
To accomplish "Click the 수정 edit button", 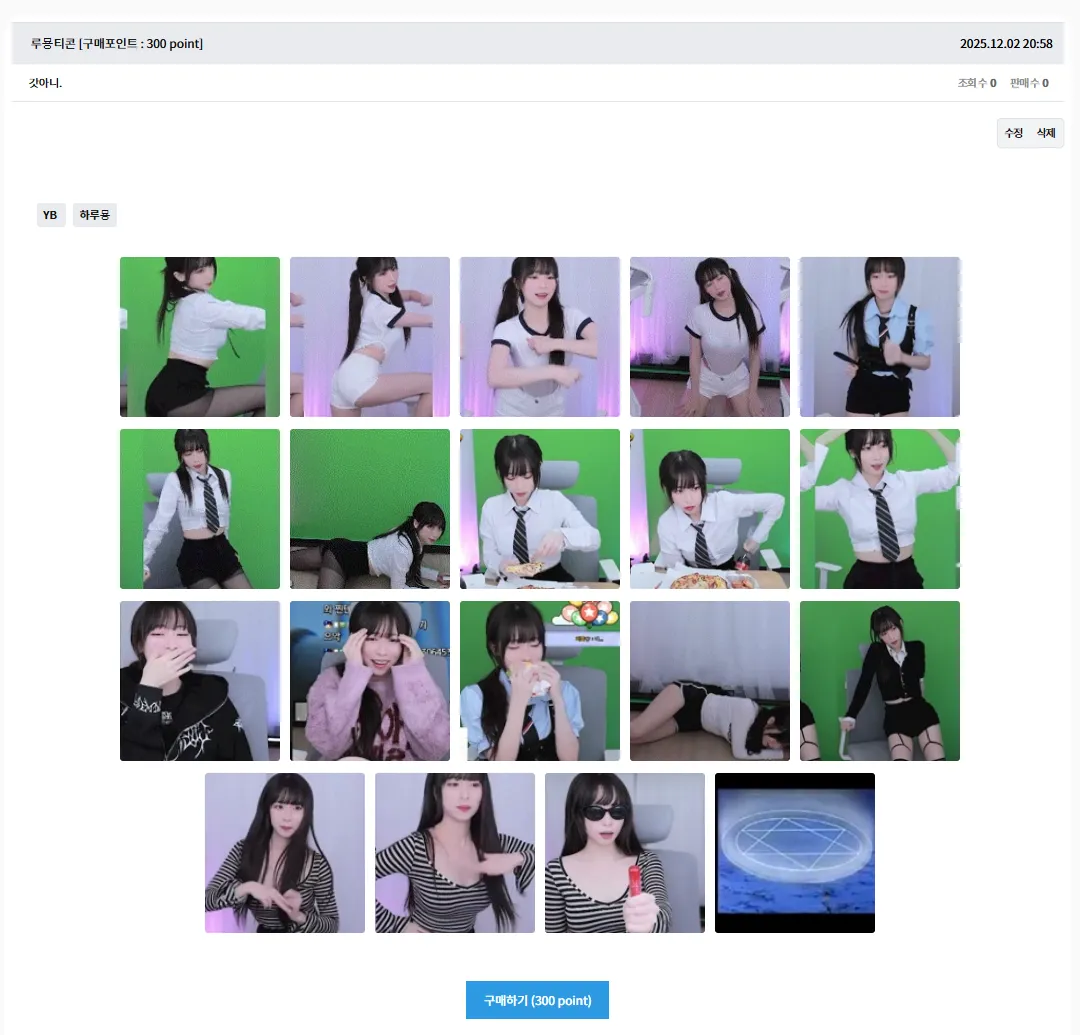I will point(1013,132).
